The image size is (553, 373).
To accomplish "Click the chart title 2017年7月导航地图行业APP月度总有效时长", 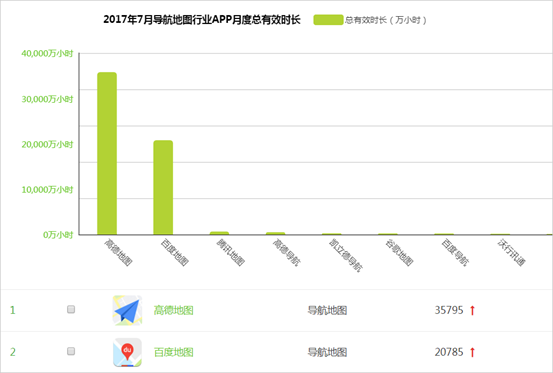I will tap(202, 20).
